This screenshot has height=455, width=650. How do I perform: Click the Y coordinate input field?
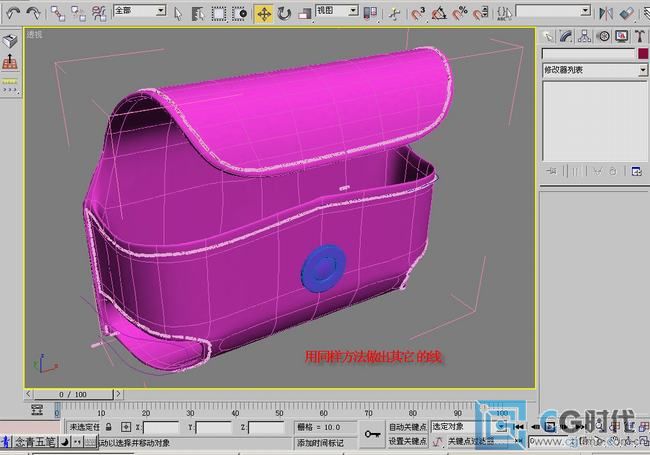point(214,427)
